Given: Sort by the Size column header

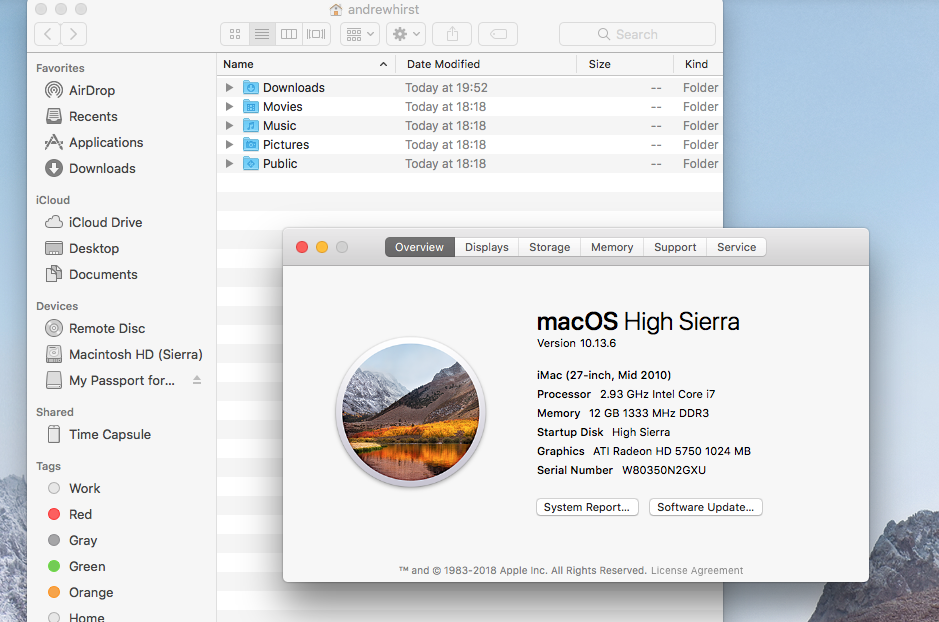Looking at the screenshot, I should pyautogui.click(x=625, y=64).
